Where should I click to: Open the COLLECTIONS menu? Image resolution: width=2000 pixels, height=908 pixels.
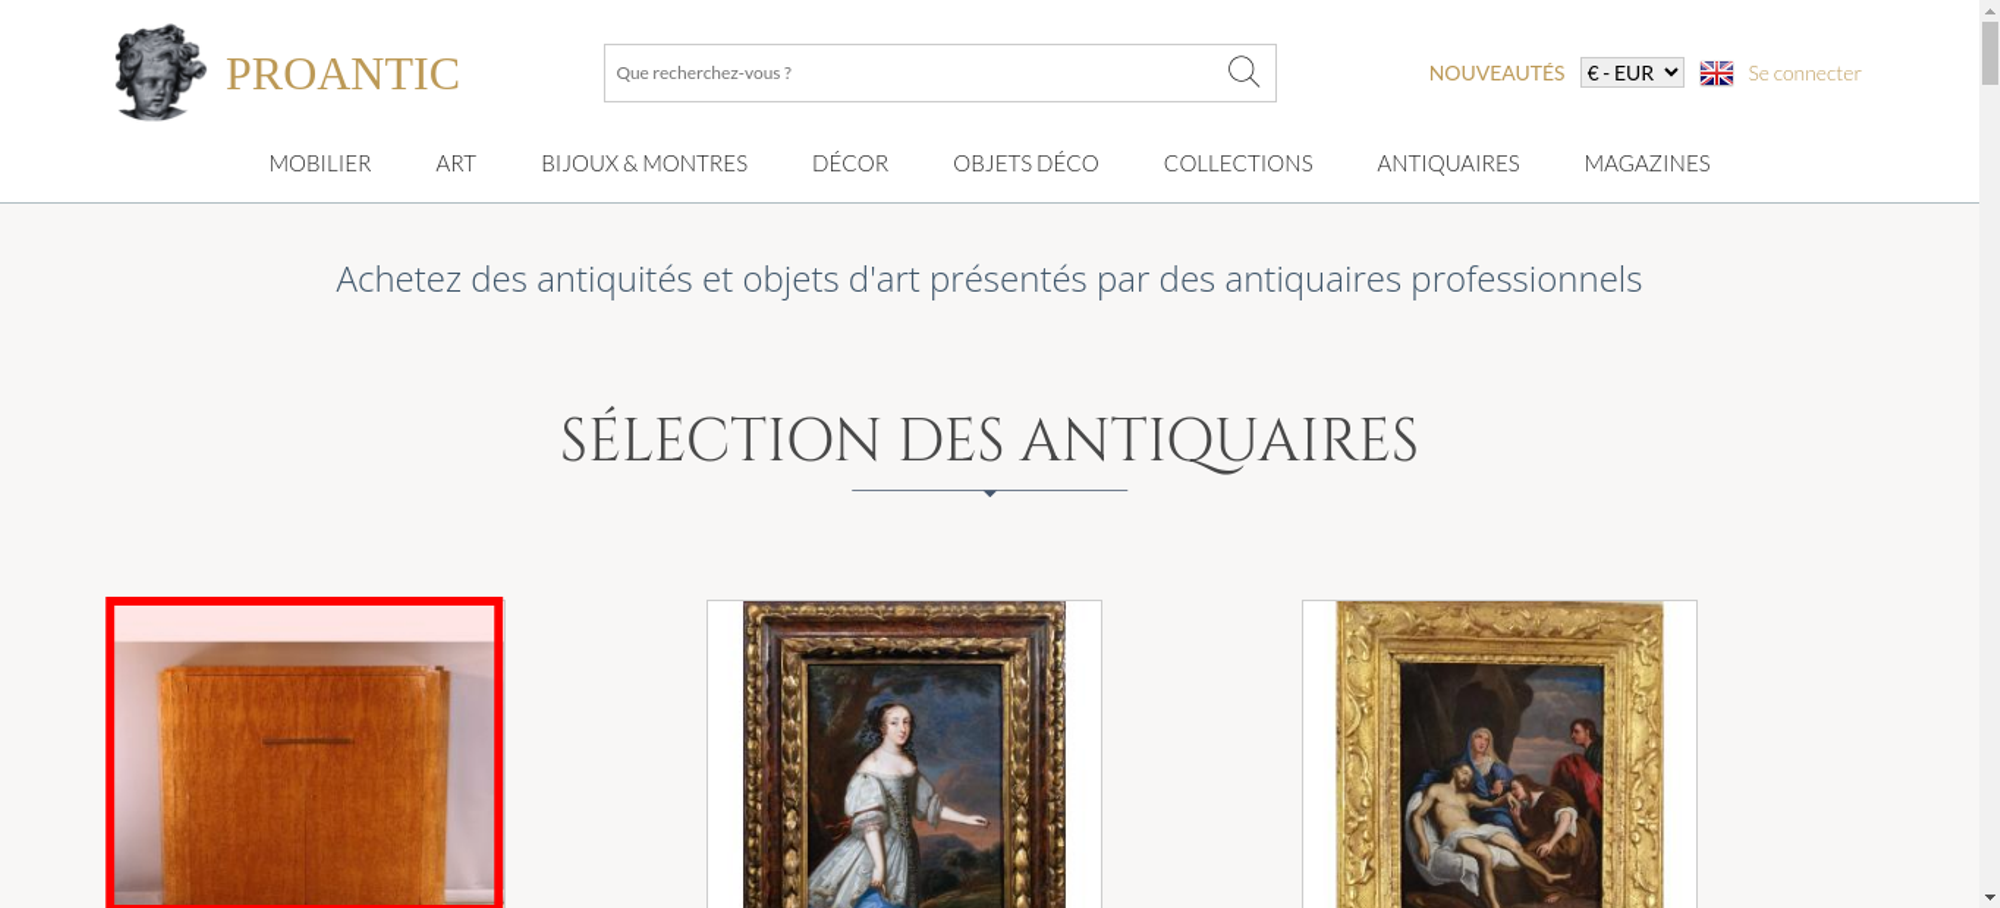pyautogui.click(x=1238, y=163)
